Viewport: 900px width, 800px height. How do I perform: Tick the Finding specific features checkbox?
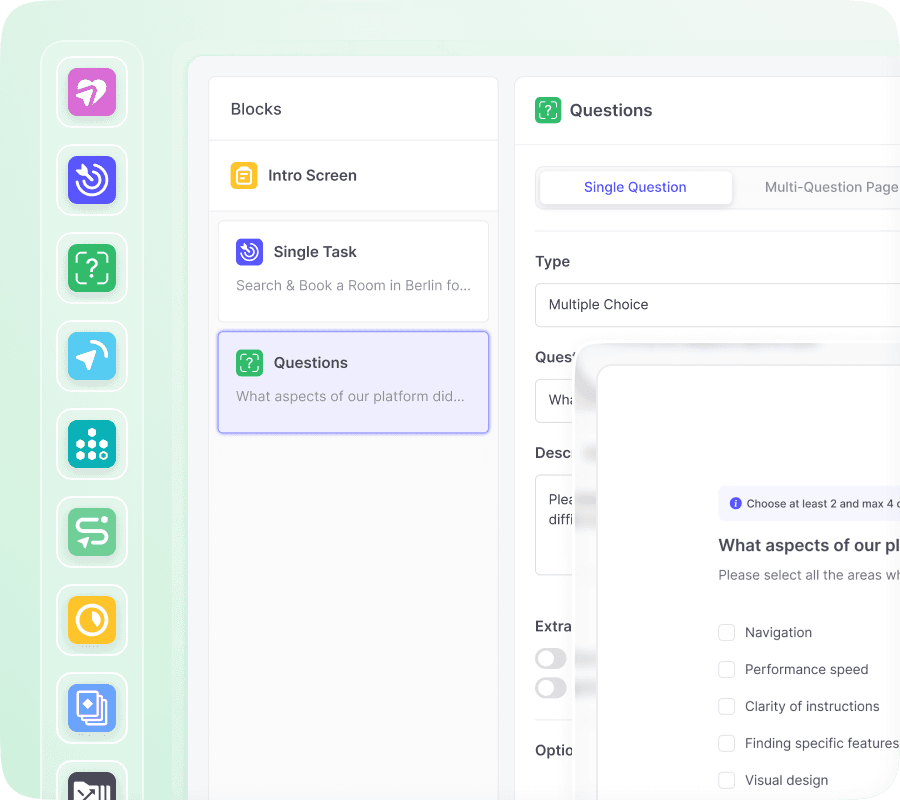[x=727, y=743]
